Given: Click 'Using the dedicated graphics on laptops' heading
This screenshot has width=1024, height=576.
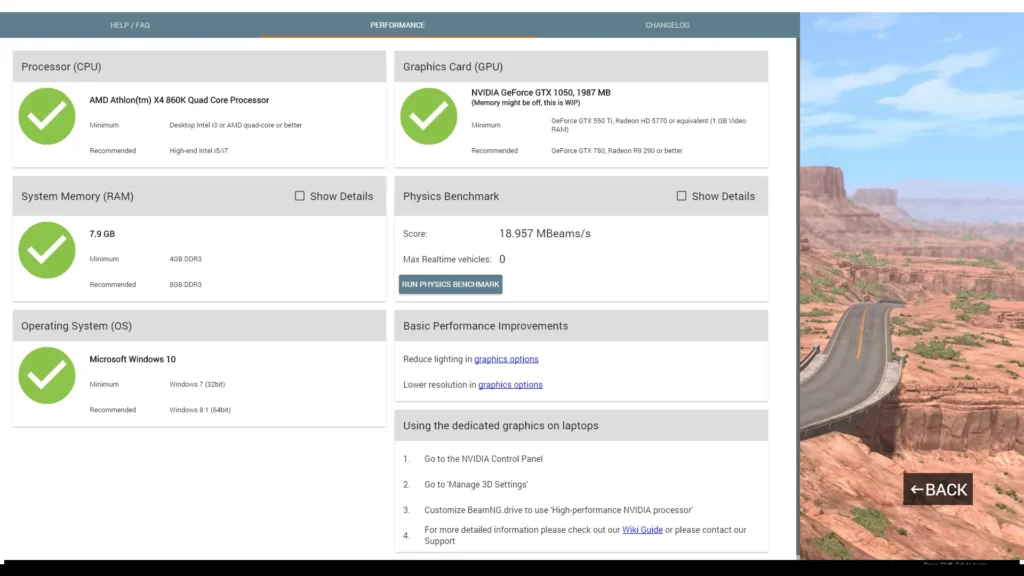Looking at the screenshot, I should point(500,426).
